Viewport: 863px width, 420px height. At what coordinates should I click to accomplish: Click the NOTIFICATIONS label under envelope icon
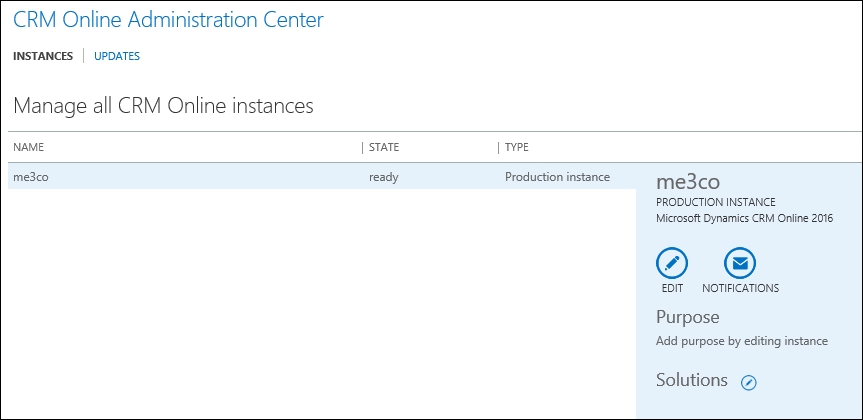coord(740,288)
